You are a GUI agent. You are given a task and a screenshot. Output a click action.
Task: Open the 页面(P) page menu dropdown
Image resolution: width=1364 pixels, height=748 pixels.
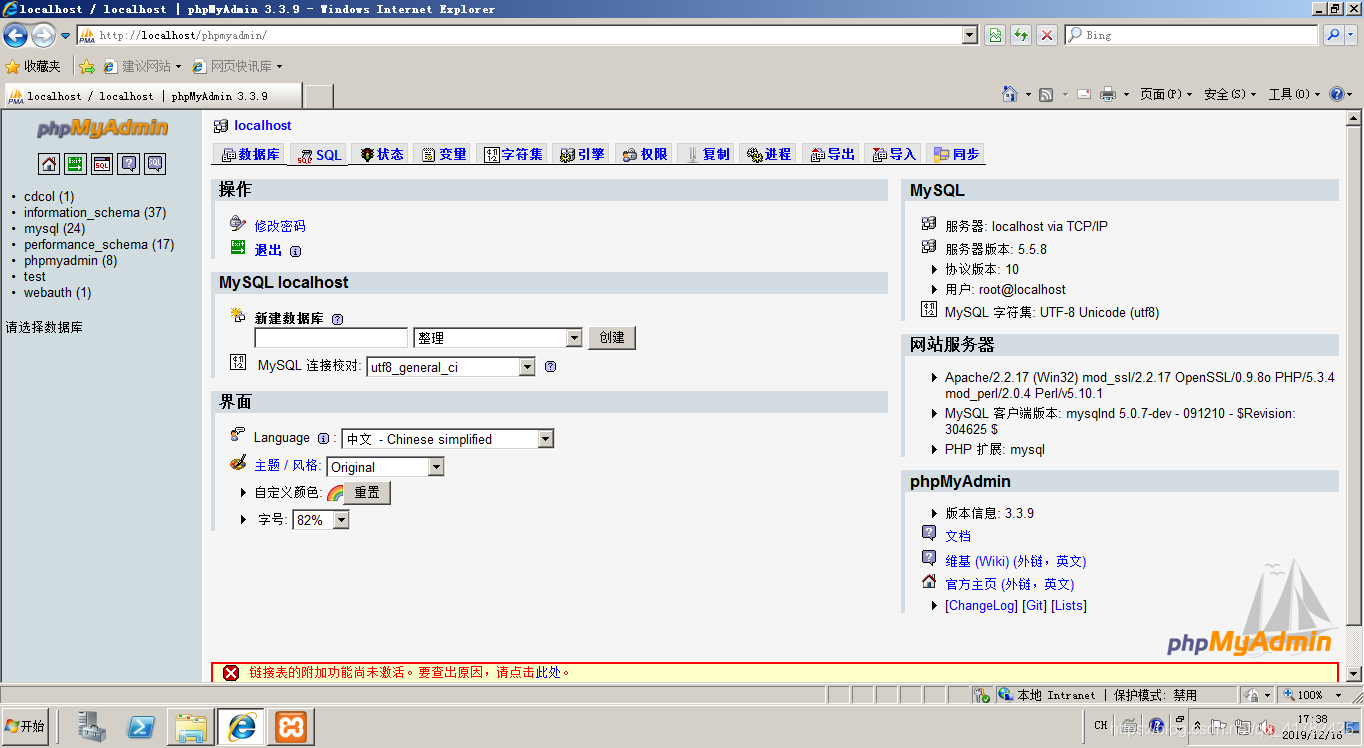[x=1166, y=94]
